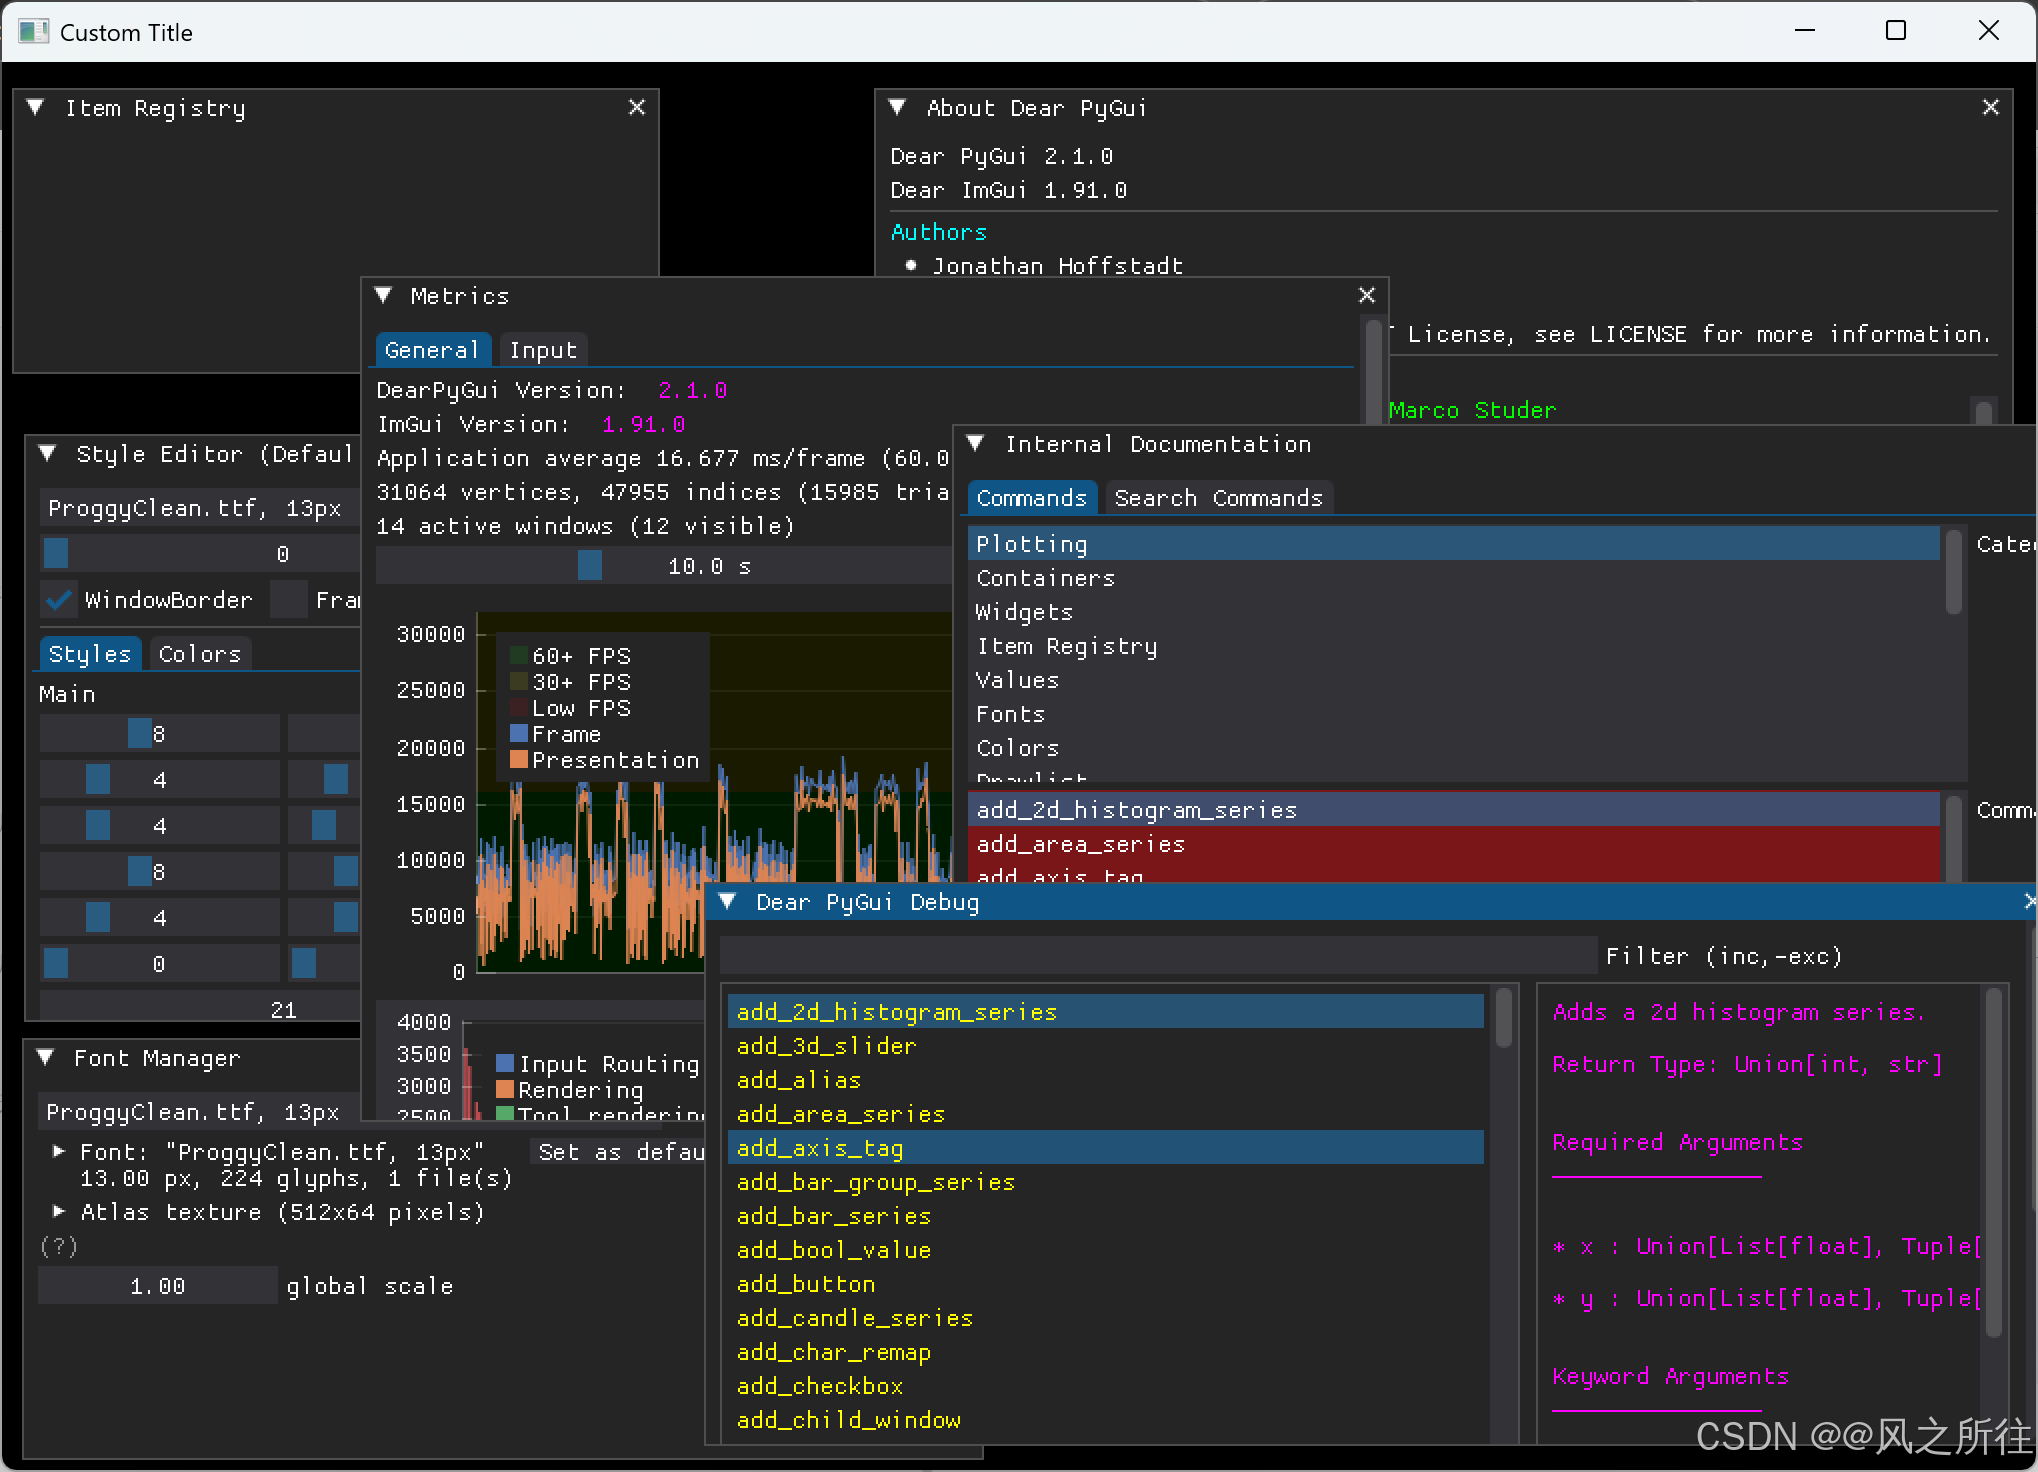The width and height of the screenshot is (2038, 1472).
Task: Collapse the About Dear PyGui window
Action: point(897,107)
